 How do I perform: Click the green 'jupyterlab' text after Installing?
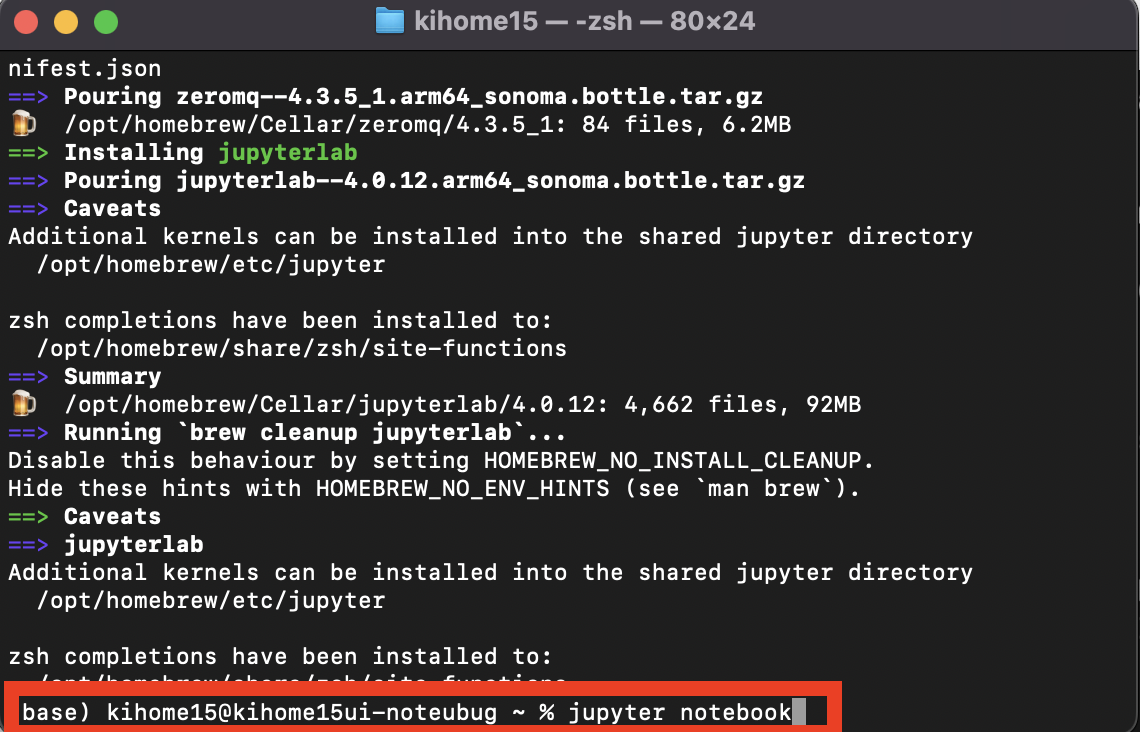point(288,153)
